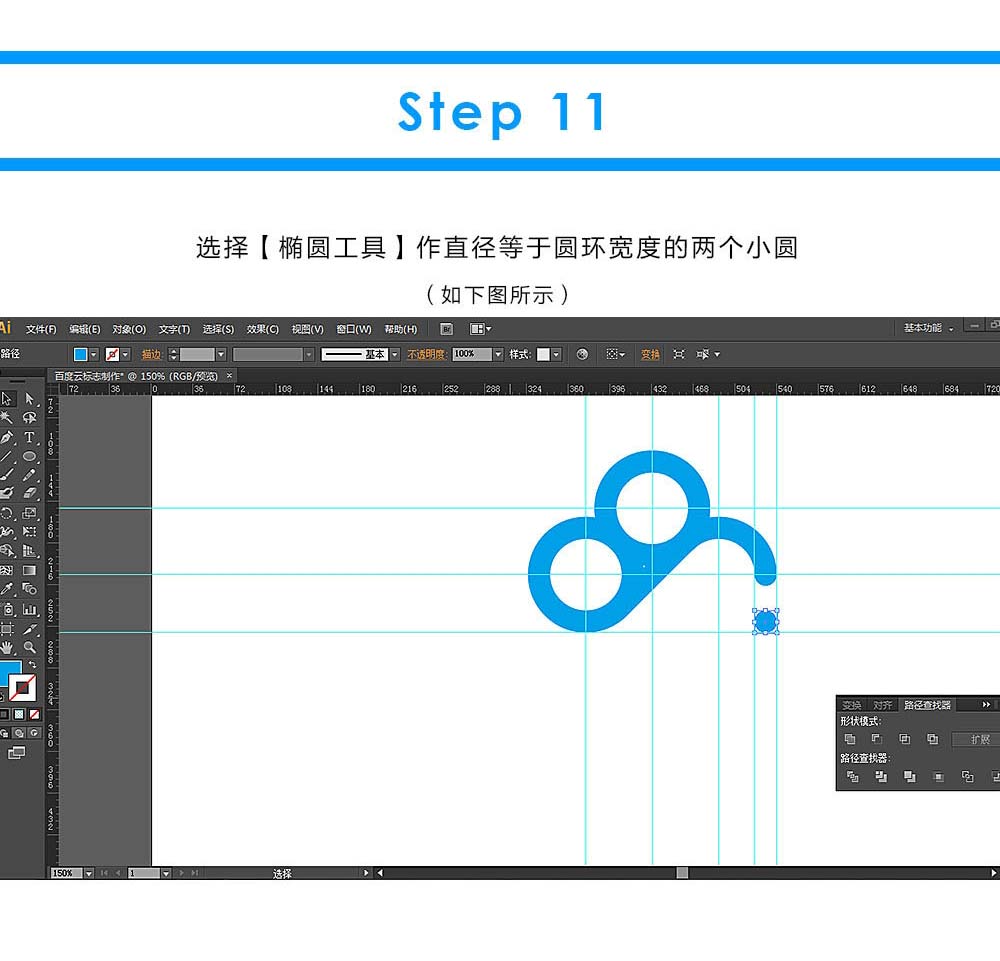This screenshot has width=1000, height=961.
Task: Select the Free Transform tool
Action: click(29, 532)
